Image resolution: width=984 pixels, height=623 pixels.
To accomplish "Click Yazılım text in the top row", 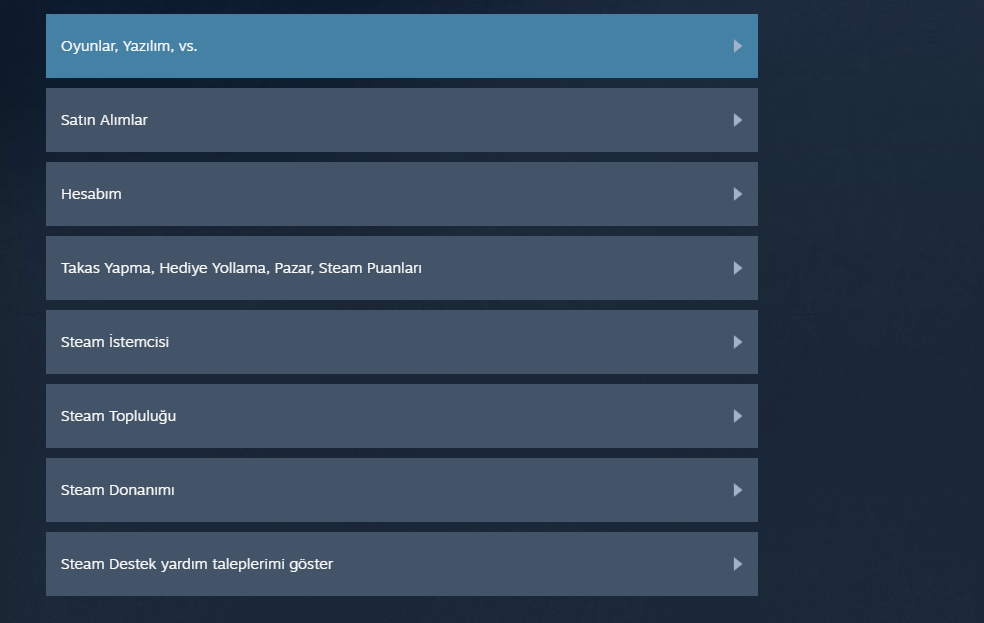I will 148,46.
